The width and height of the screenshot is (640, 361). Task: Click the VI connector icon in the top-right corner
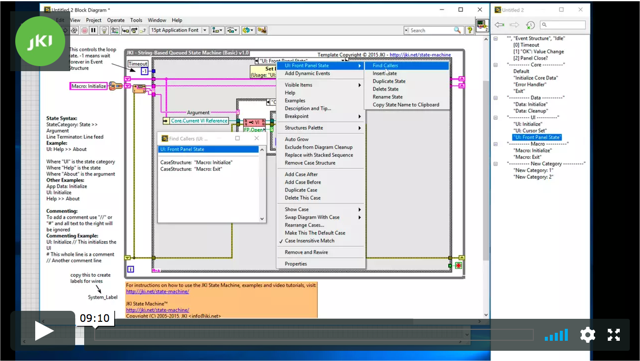point(482,25)
